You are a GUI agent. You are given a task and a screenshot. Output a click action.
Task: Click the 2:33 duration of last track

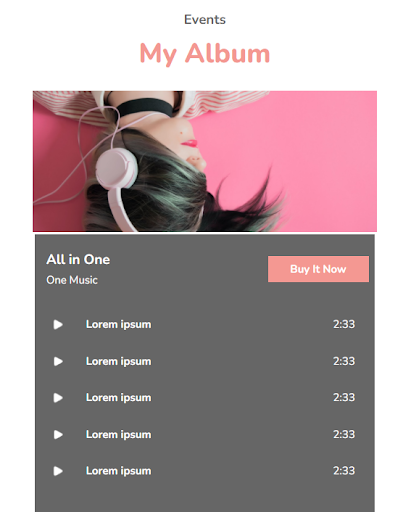344,471
